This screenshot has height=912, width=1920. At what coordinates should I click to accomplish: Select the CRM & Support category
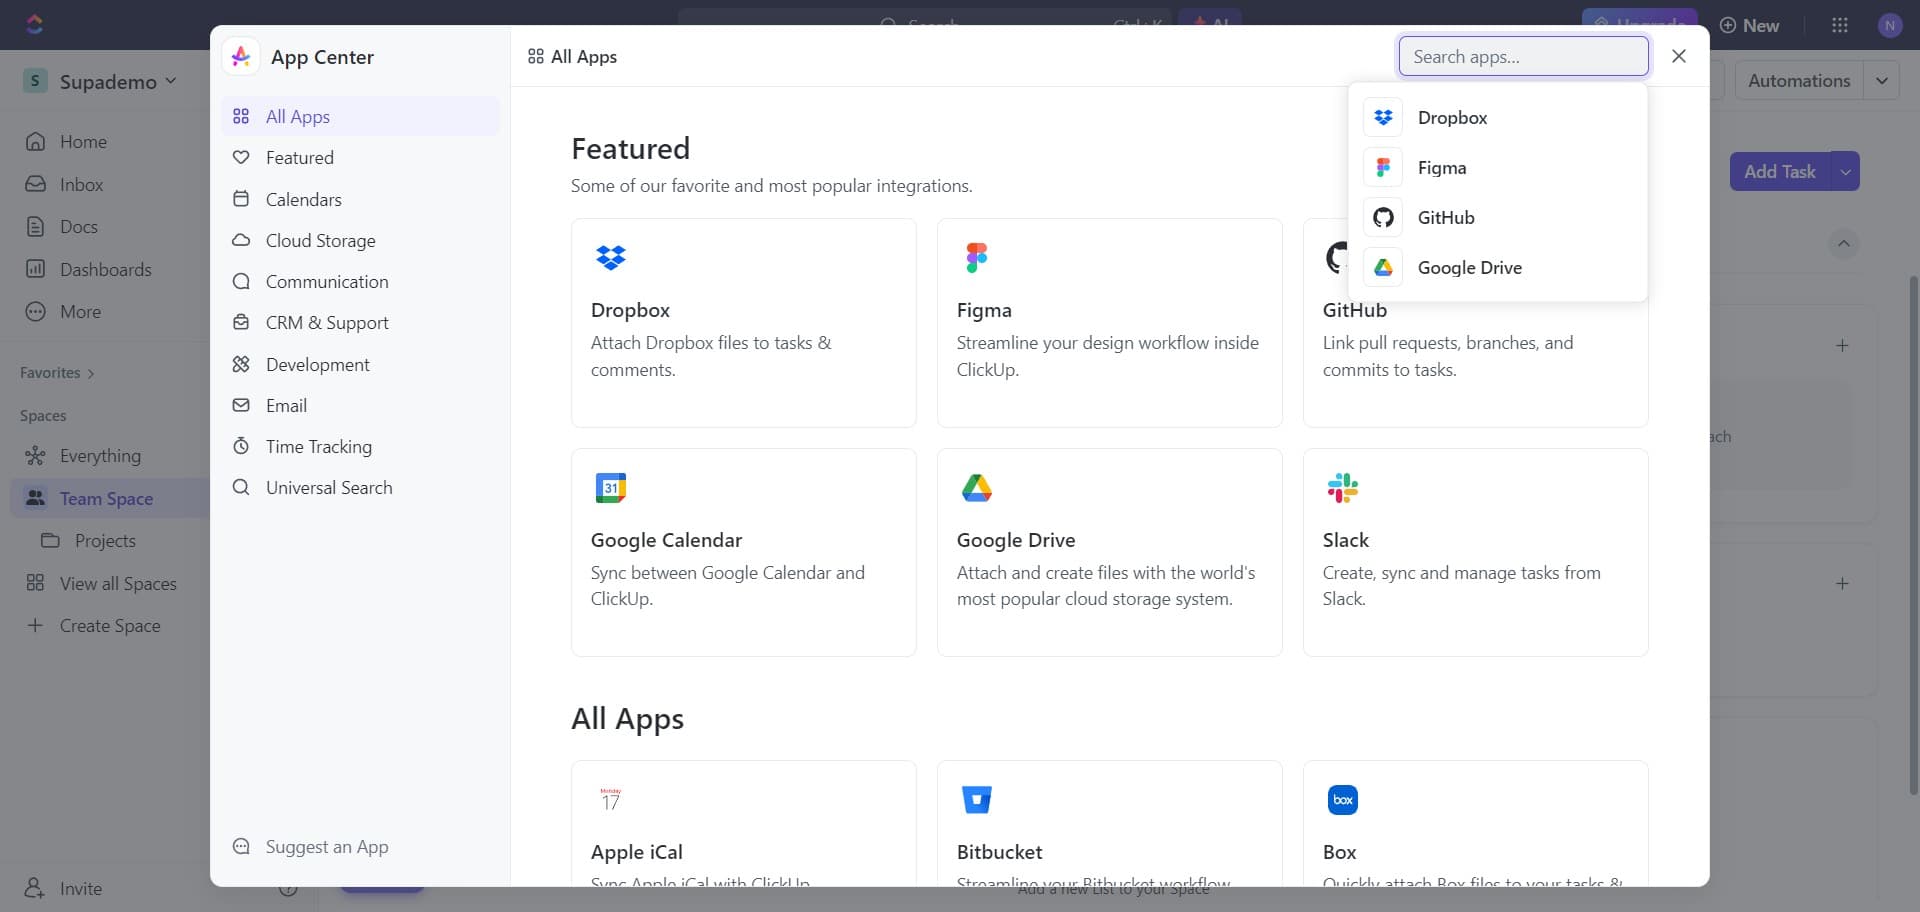point(327,322)
